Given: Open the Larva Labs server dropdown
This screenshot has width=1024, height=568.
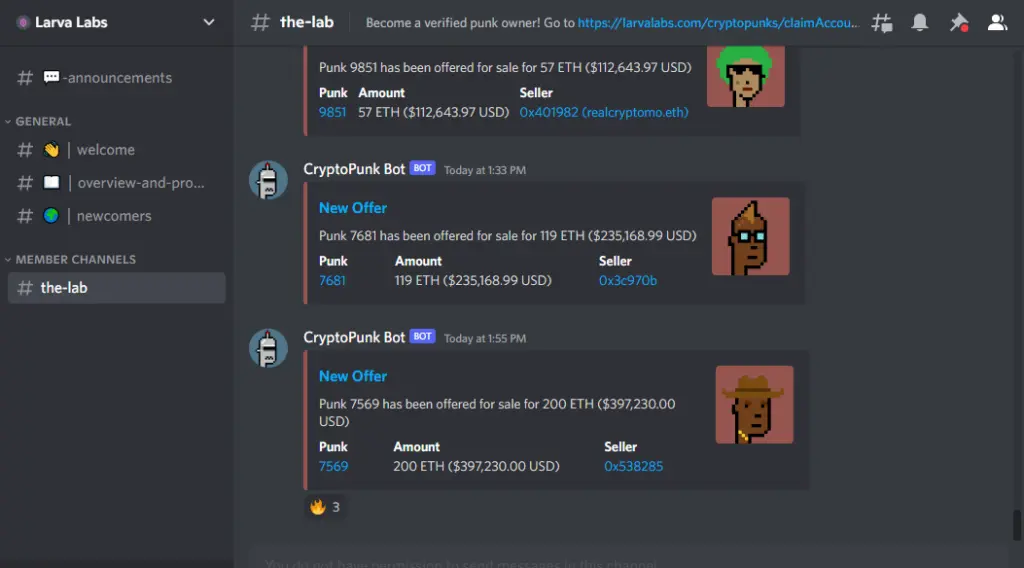Looking at the screenshot, I should click(x=116, y=22).
